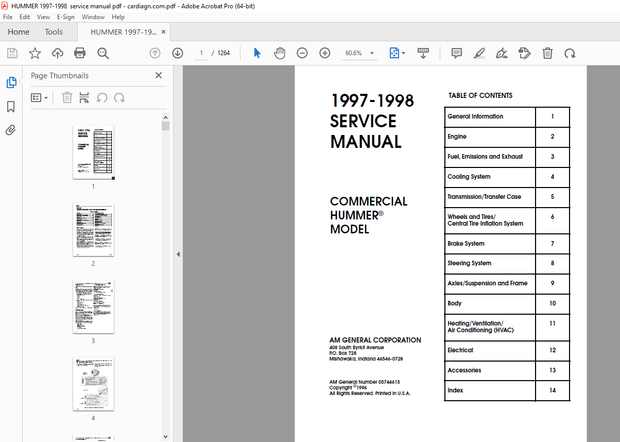The width and height of the screenshot is (620, 442).
Task: Click 'Brake System' contents entry
Action: click(466, 244)
